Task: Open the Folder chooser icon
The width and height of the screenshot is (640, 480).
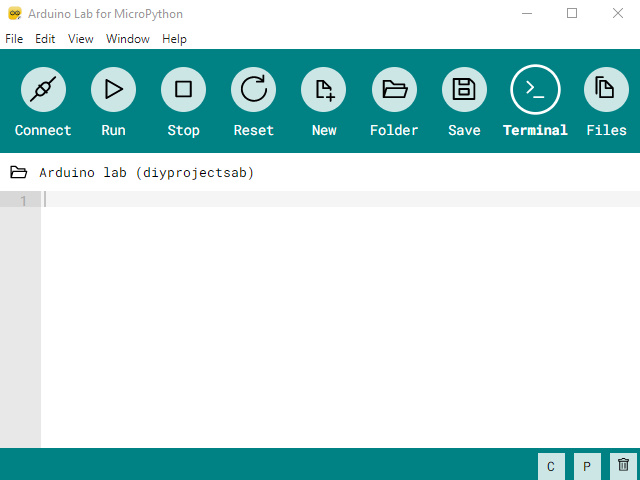Action: click(x=394, y=90)
